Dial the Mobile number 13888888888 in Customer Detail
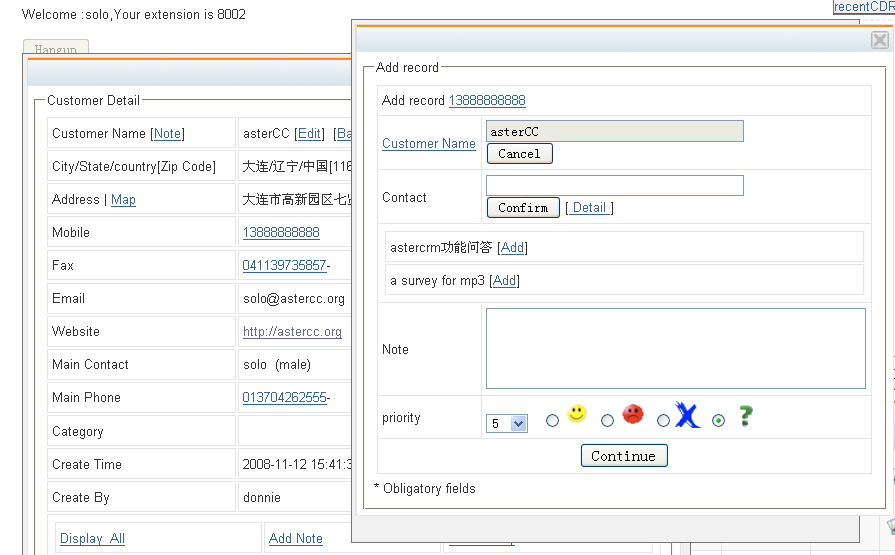This screenshot has height=555, width=895. (281, 232)
